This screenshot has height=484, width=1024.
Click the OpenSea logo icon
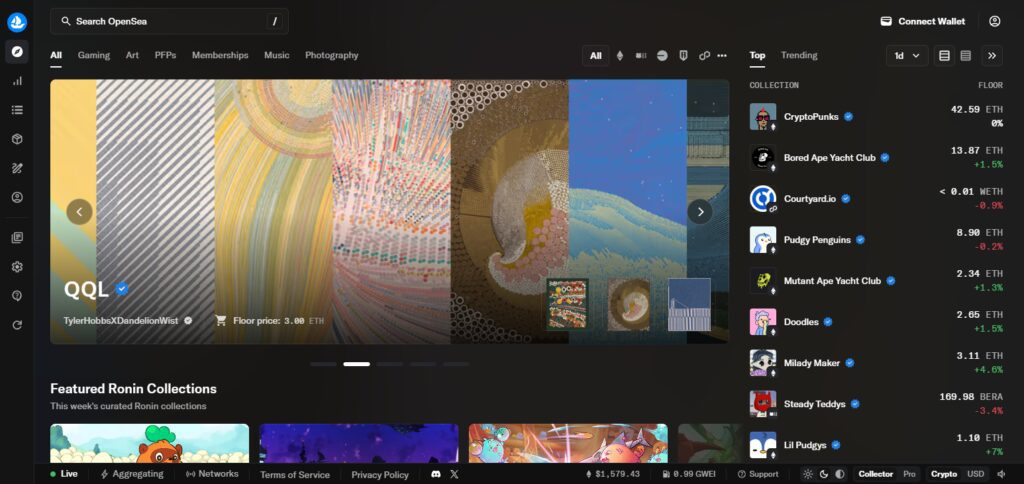[x=17, y=22]
